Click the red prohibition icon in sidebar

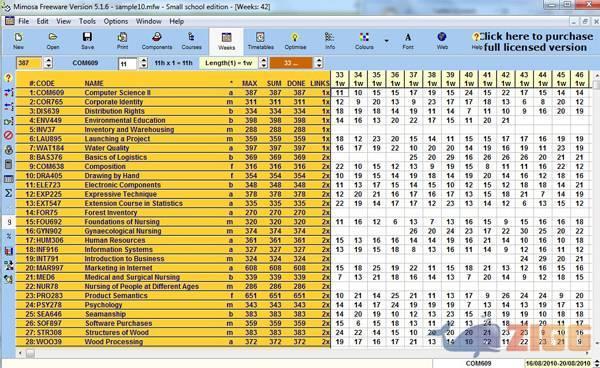coord(8,135)
